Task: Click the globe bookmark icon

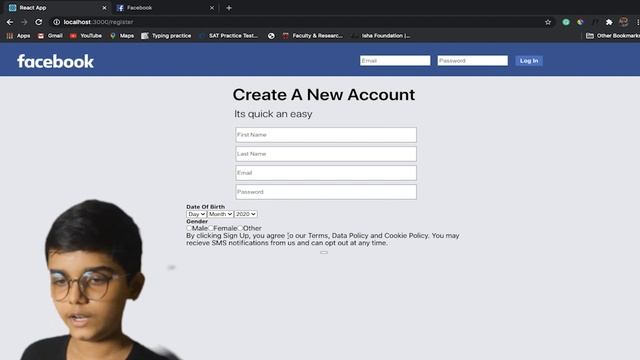Action: click(271, 36)
